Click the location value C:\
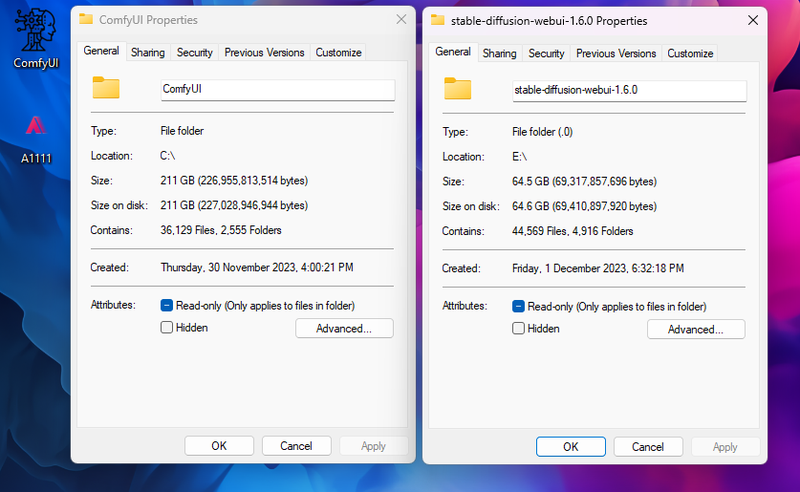The height and width of the screenshot is (492, 800). pyautogui.click(x=167, y=156)
